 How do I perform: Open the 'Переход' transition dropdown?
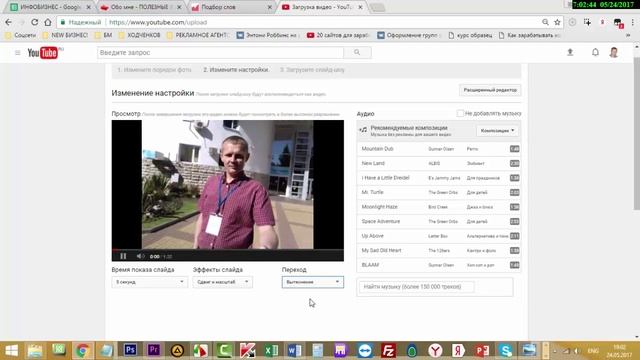pos(313,282)
